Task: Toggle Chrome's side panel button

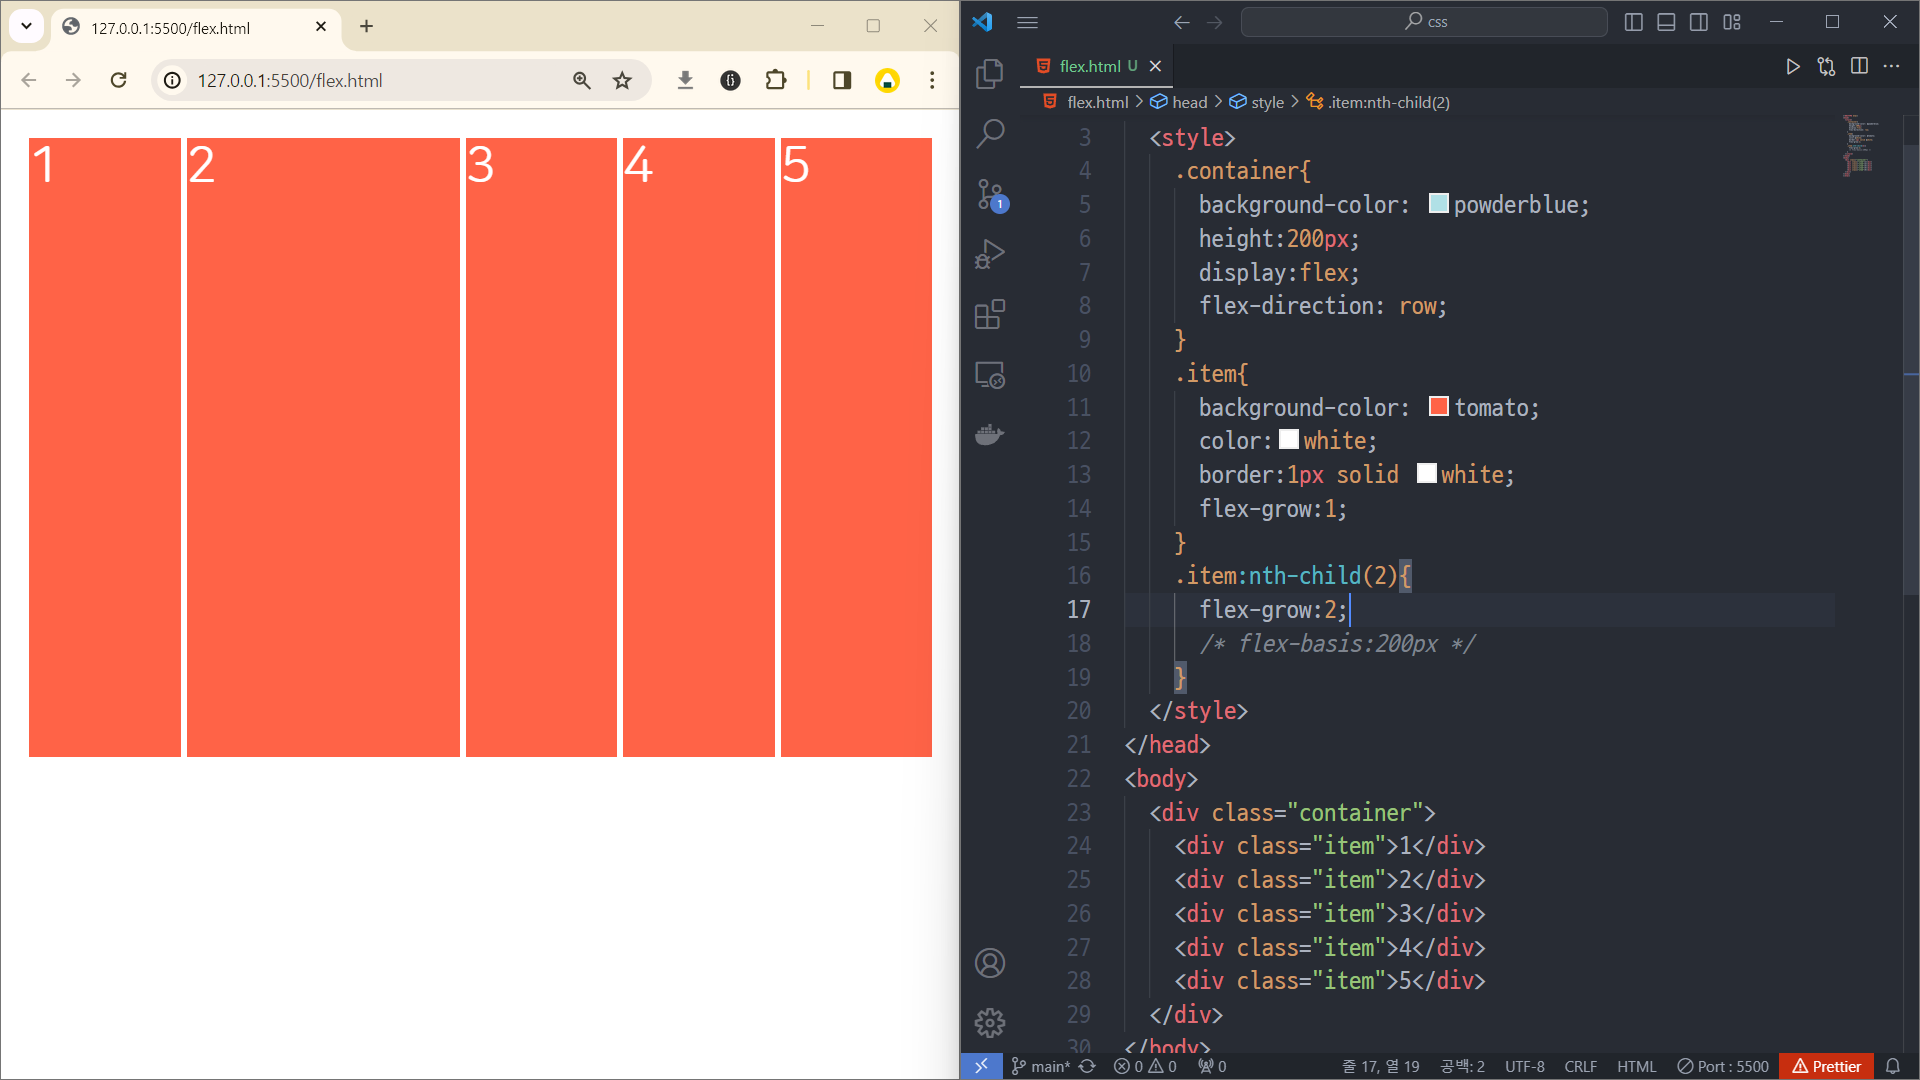Action: (841, 80)
